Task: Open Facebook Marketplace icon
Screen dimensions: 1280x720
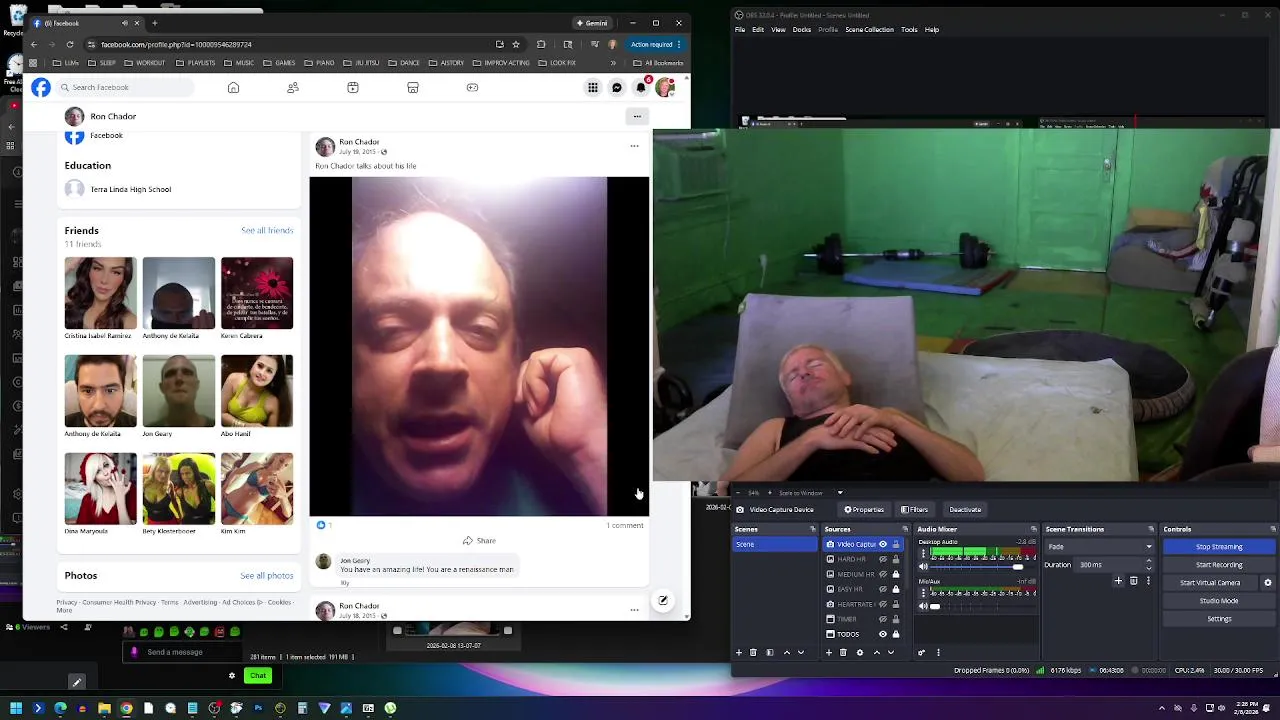Action: (x=413, y=88)
